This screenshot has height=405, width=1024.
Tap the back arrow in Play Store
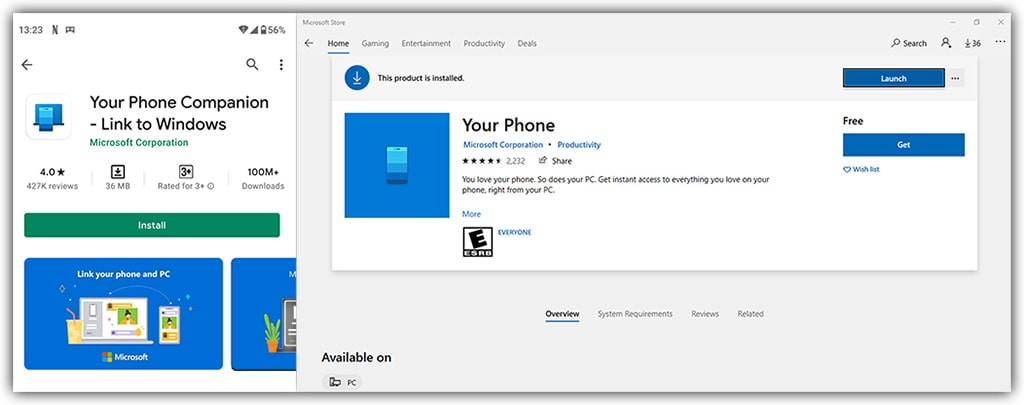pos(27,65)
